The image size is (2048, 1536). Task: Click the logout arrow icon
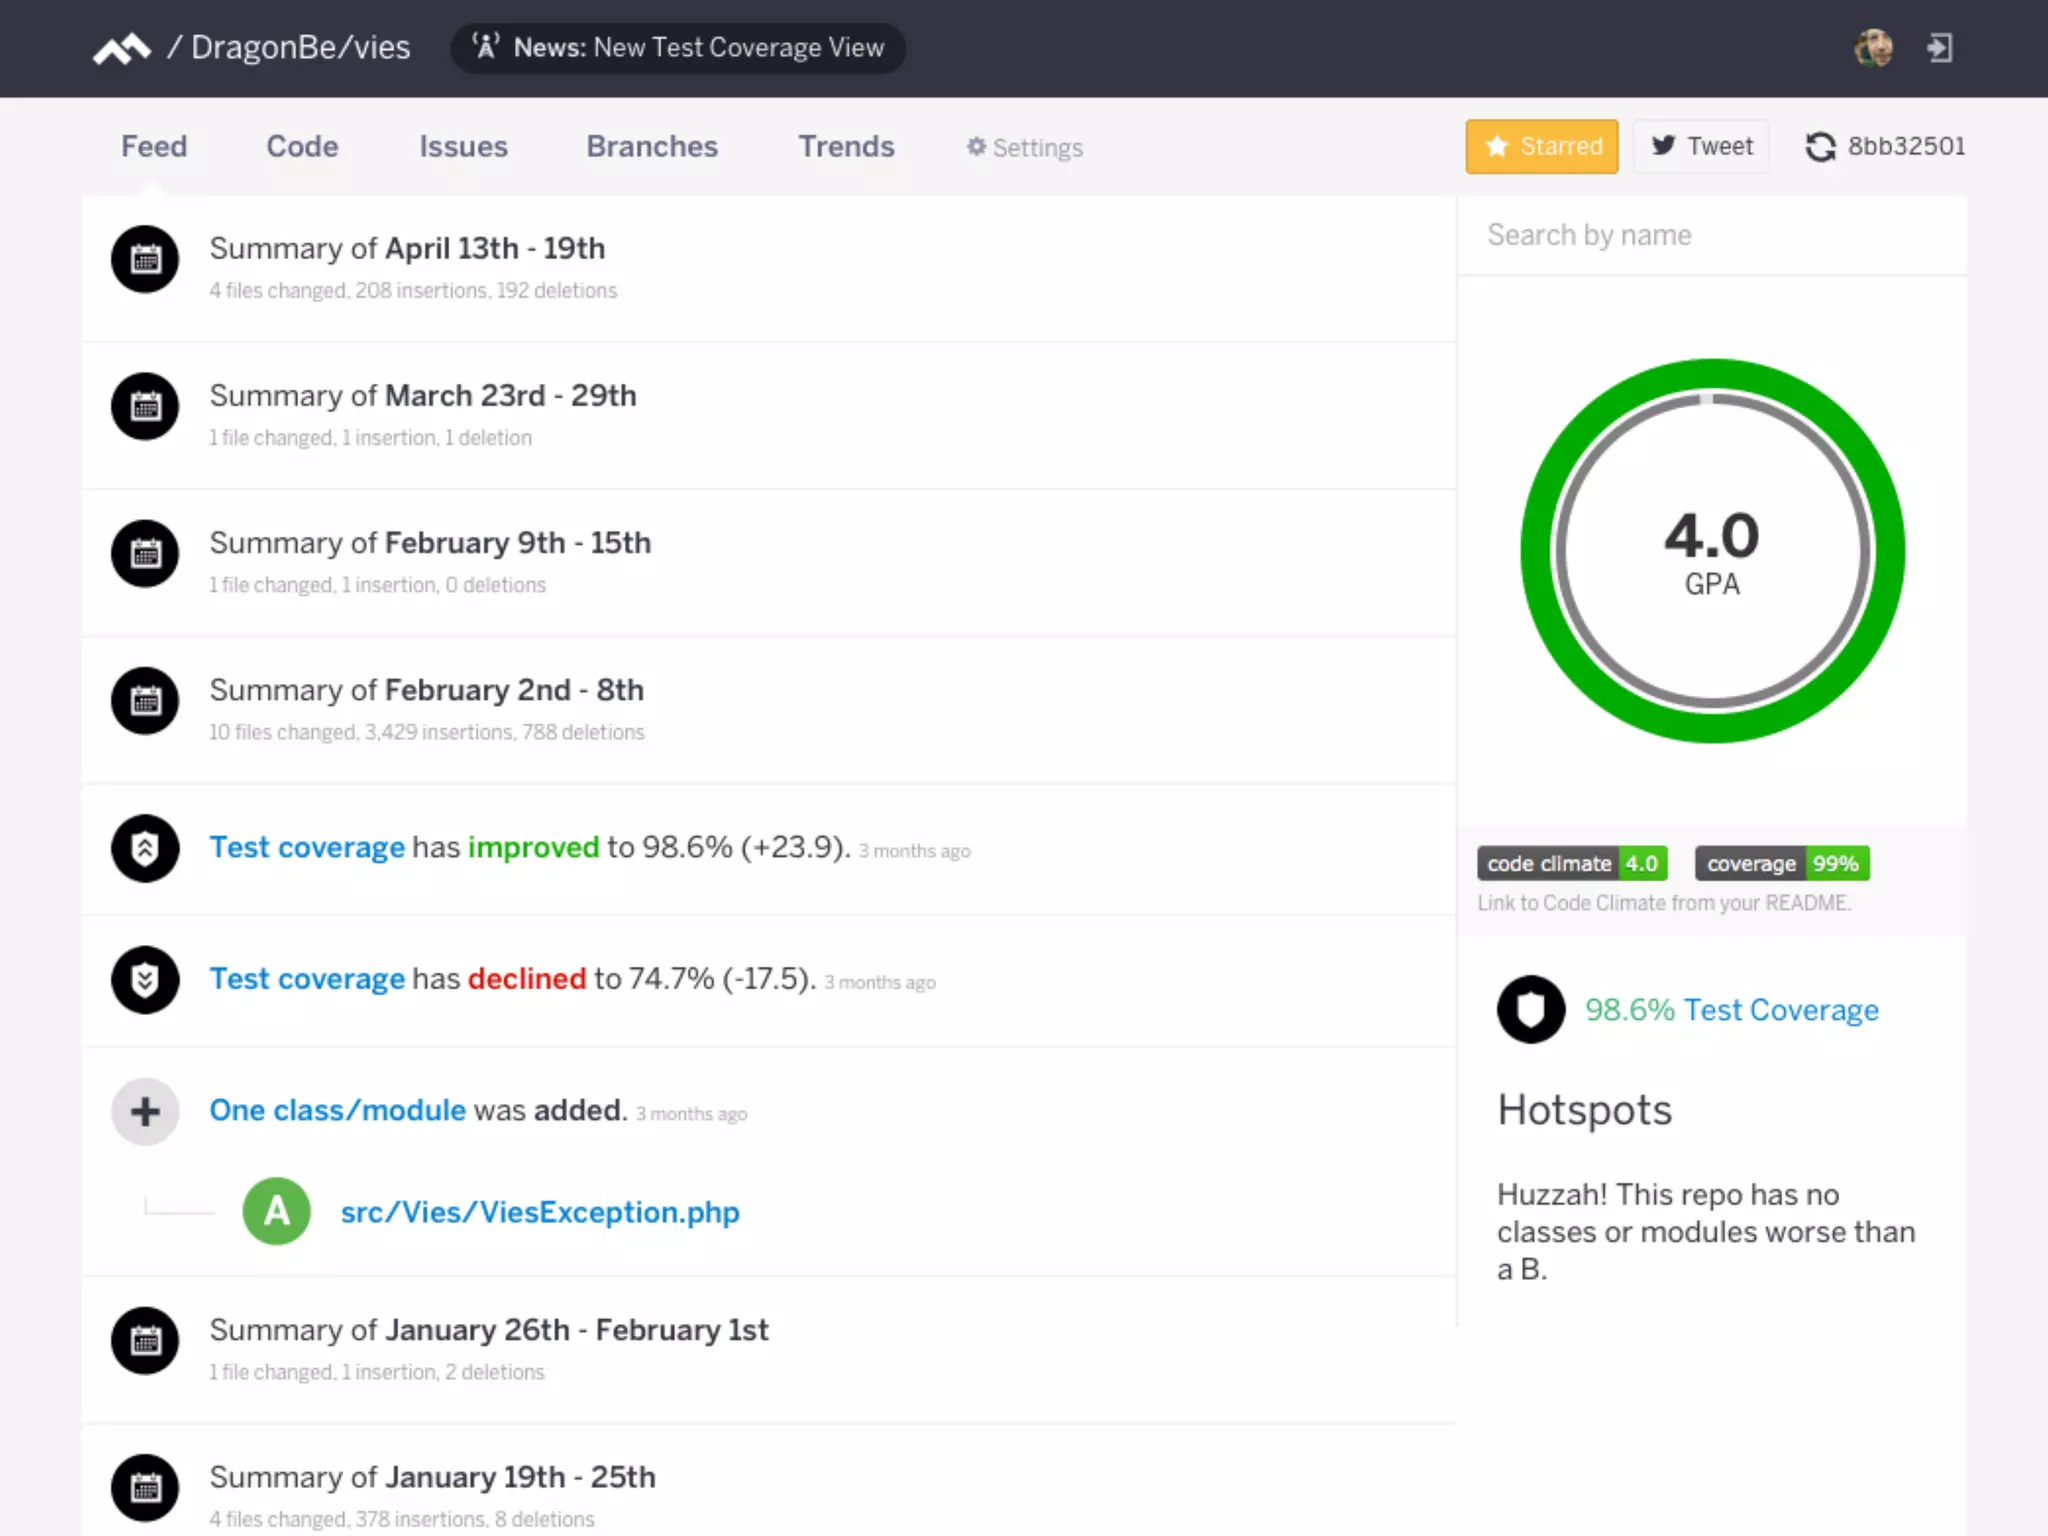coord(1940,48)
